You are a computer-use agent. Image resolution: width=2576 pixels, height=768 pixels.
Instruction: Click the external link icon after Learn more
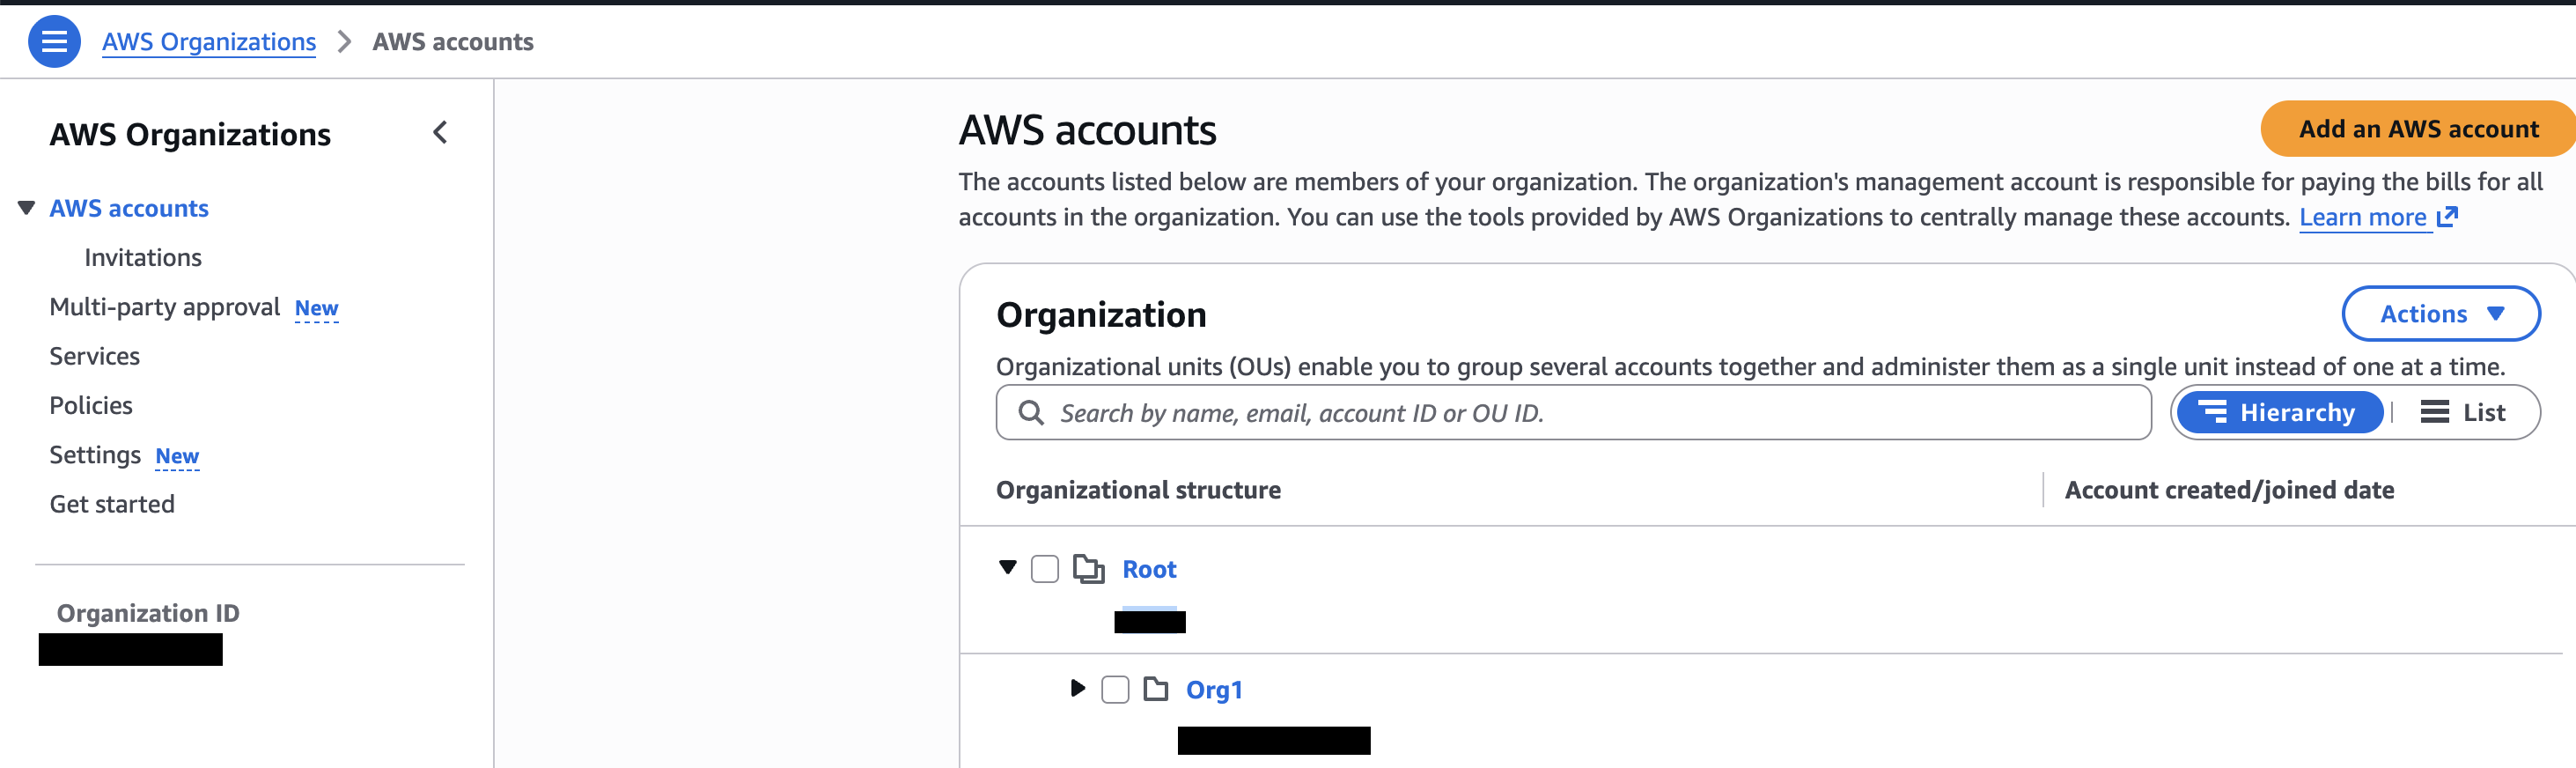(2447, 216)
